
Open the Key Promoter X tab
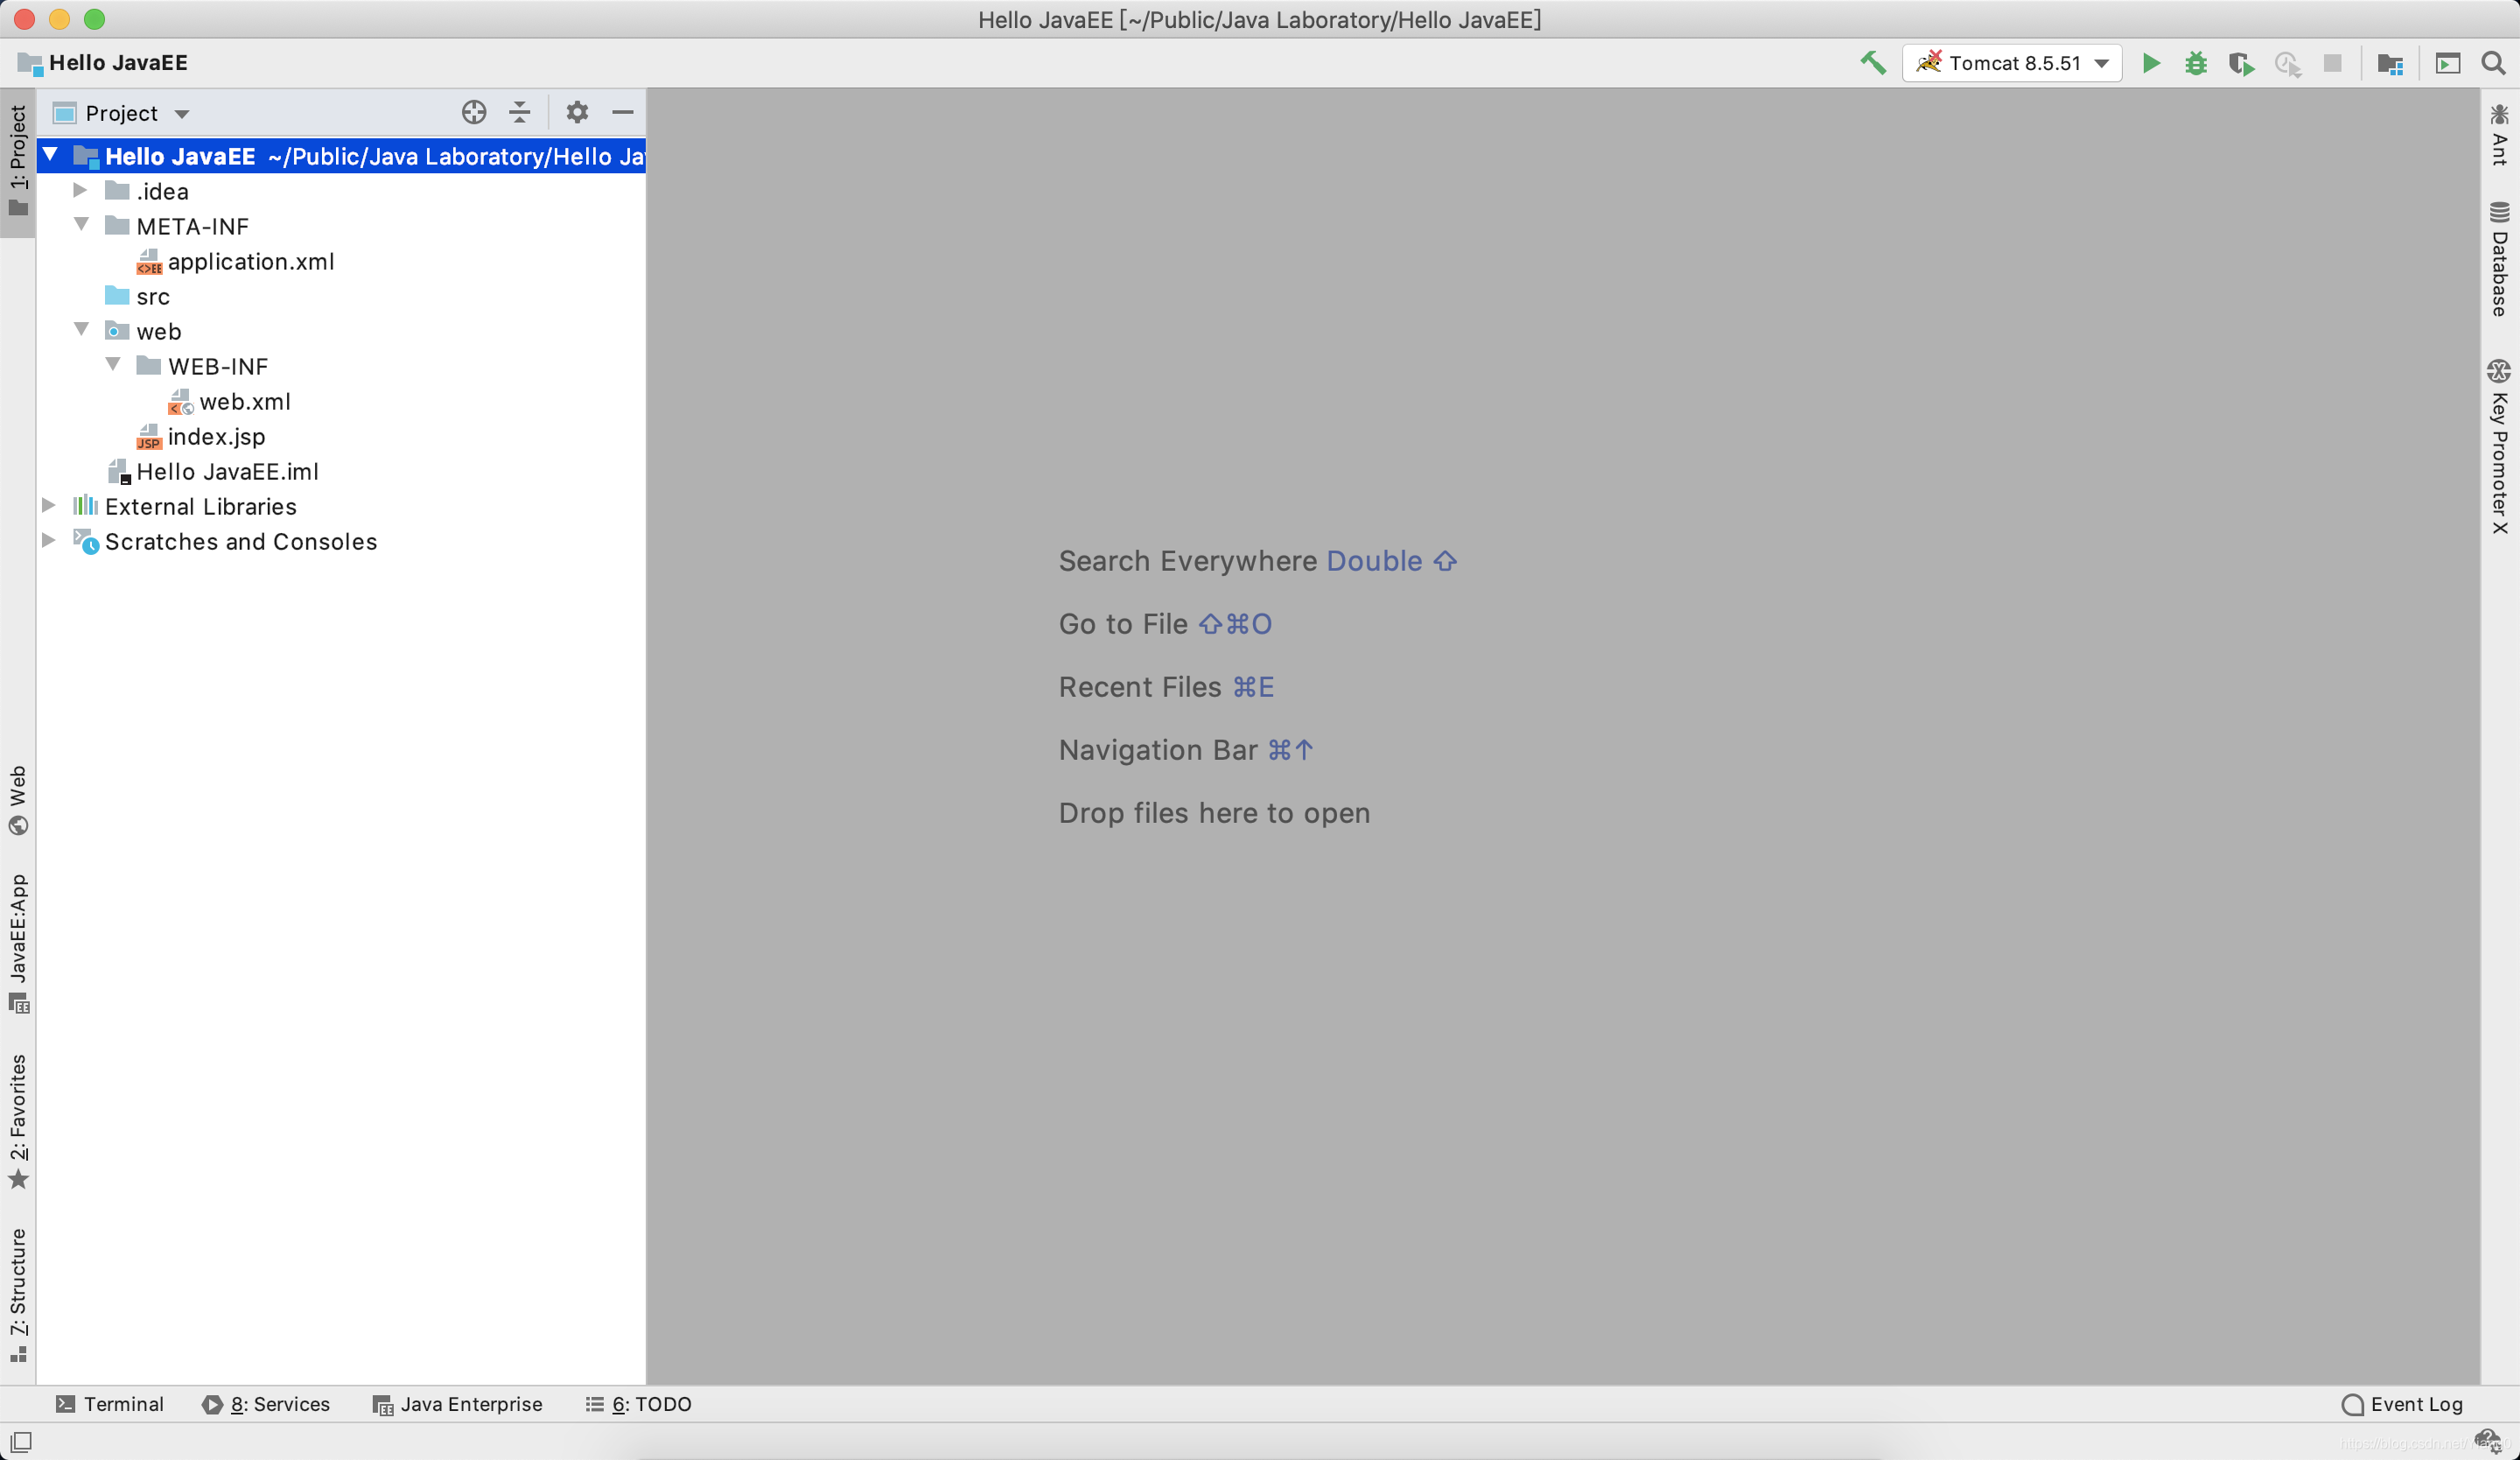(x=2499, y=446)
